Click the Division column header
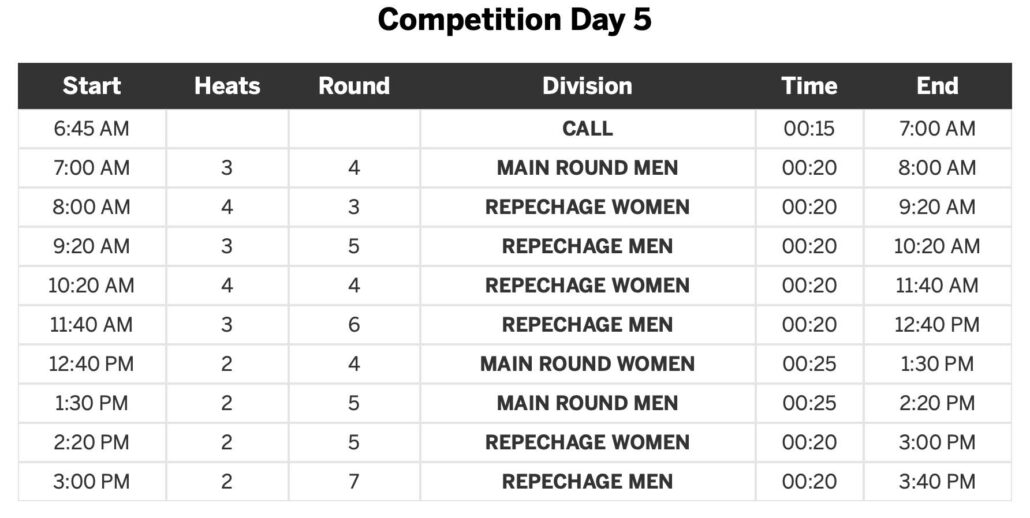Viewport: 1030px width, 518px height. tap(587, 86)
